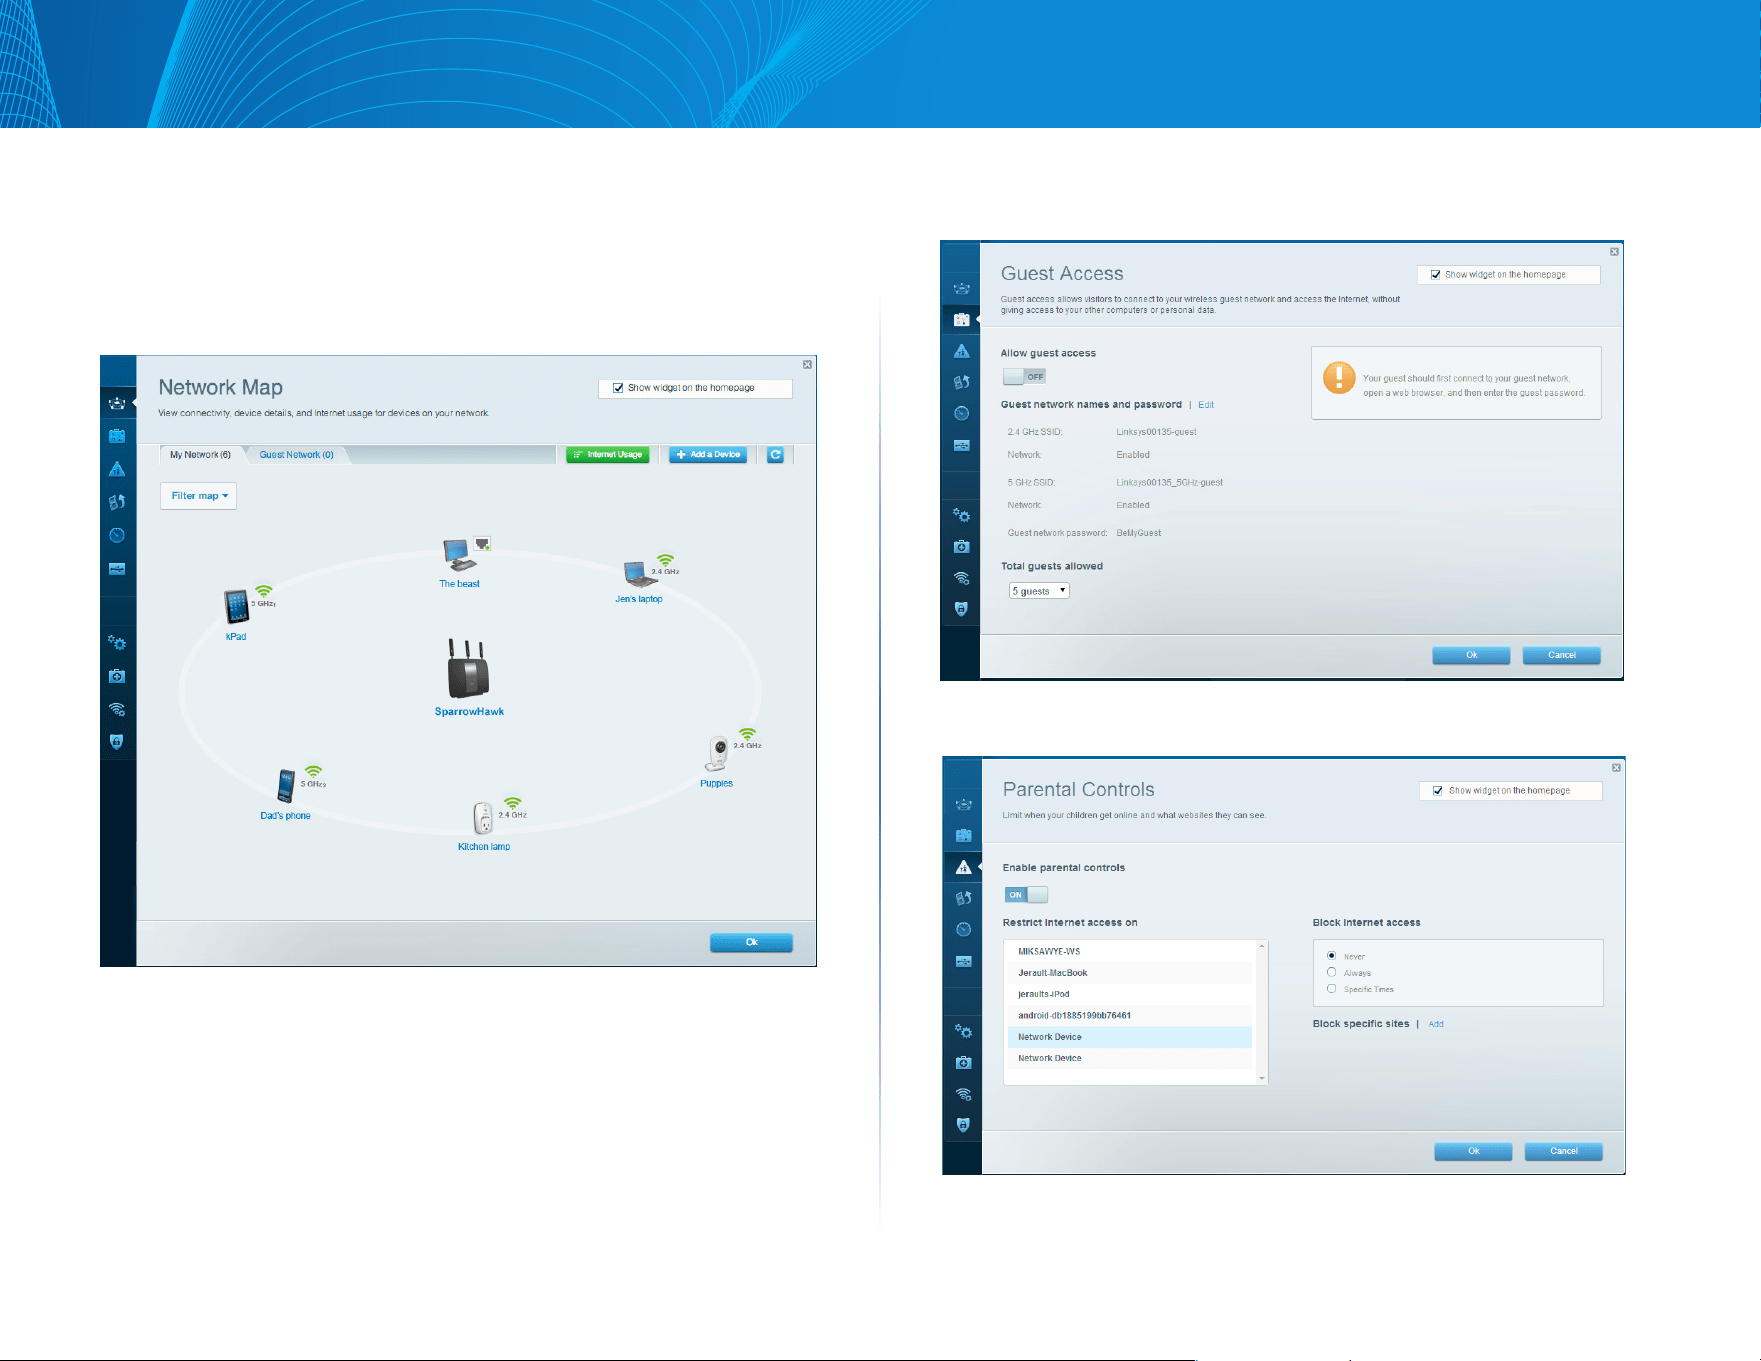
Task: Open the kPad tablet device icon
Action: (237, 606)
